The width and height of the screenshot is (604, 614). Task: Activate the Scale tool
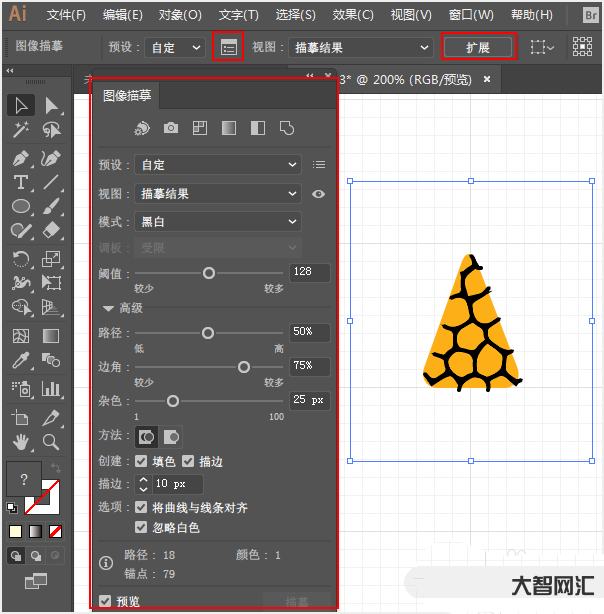pos(51,259)
